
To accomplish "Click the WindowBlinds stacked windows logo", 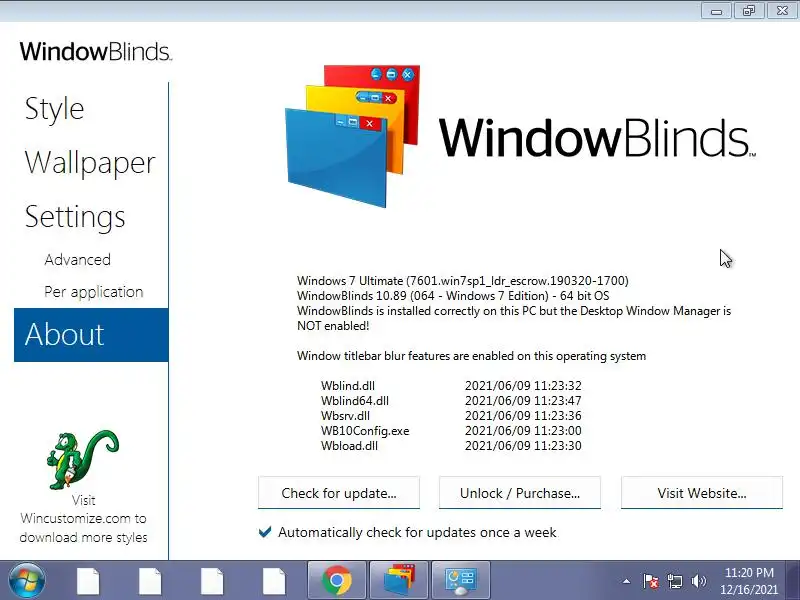I will tap(352, 136).
